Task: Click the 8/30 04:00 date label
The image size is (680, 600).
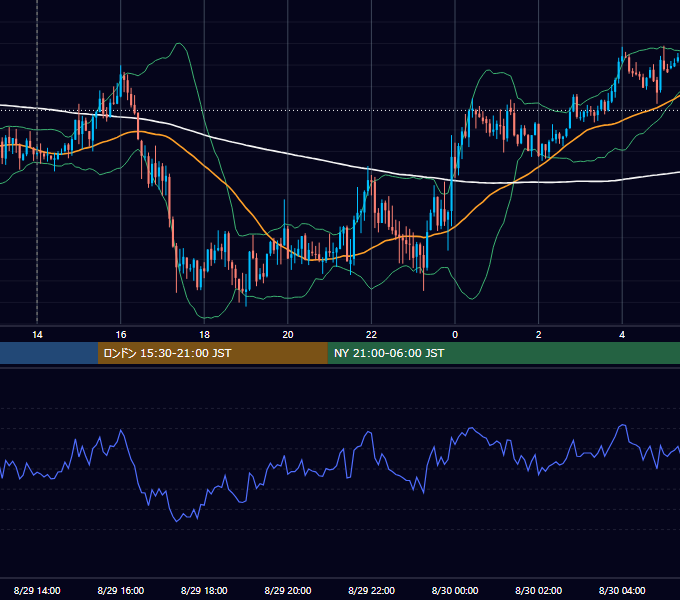Action: (x=622, y=590)
